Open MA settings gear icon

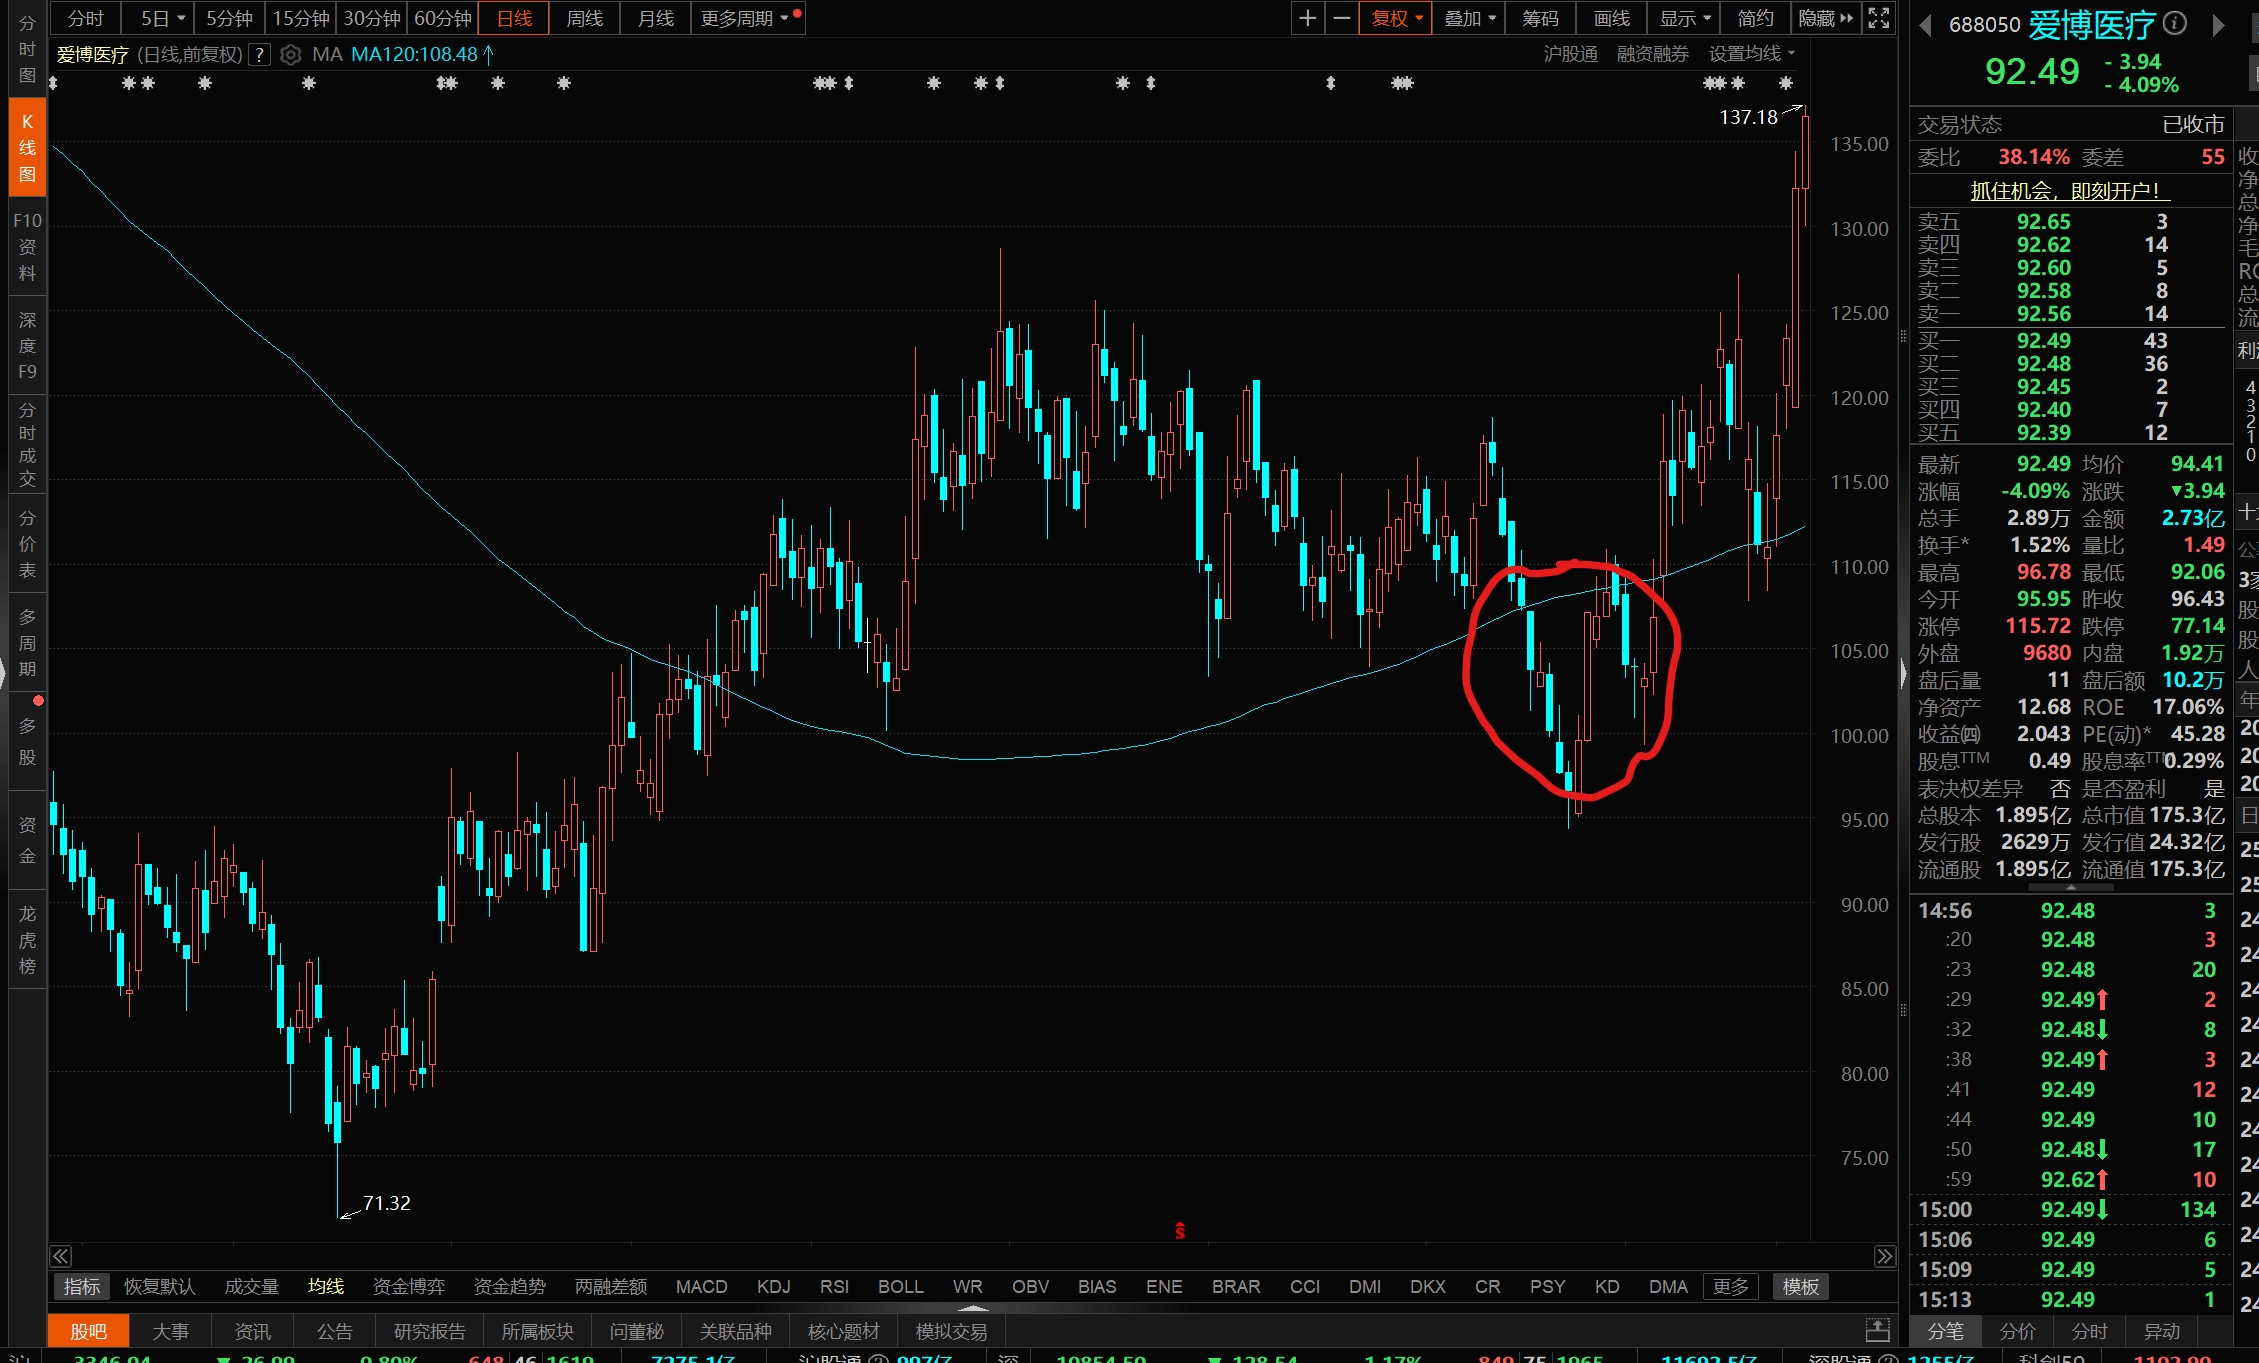coord(290,54)
